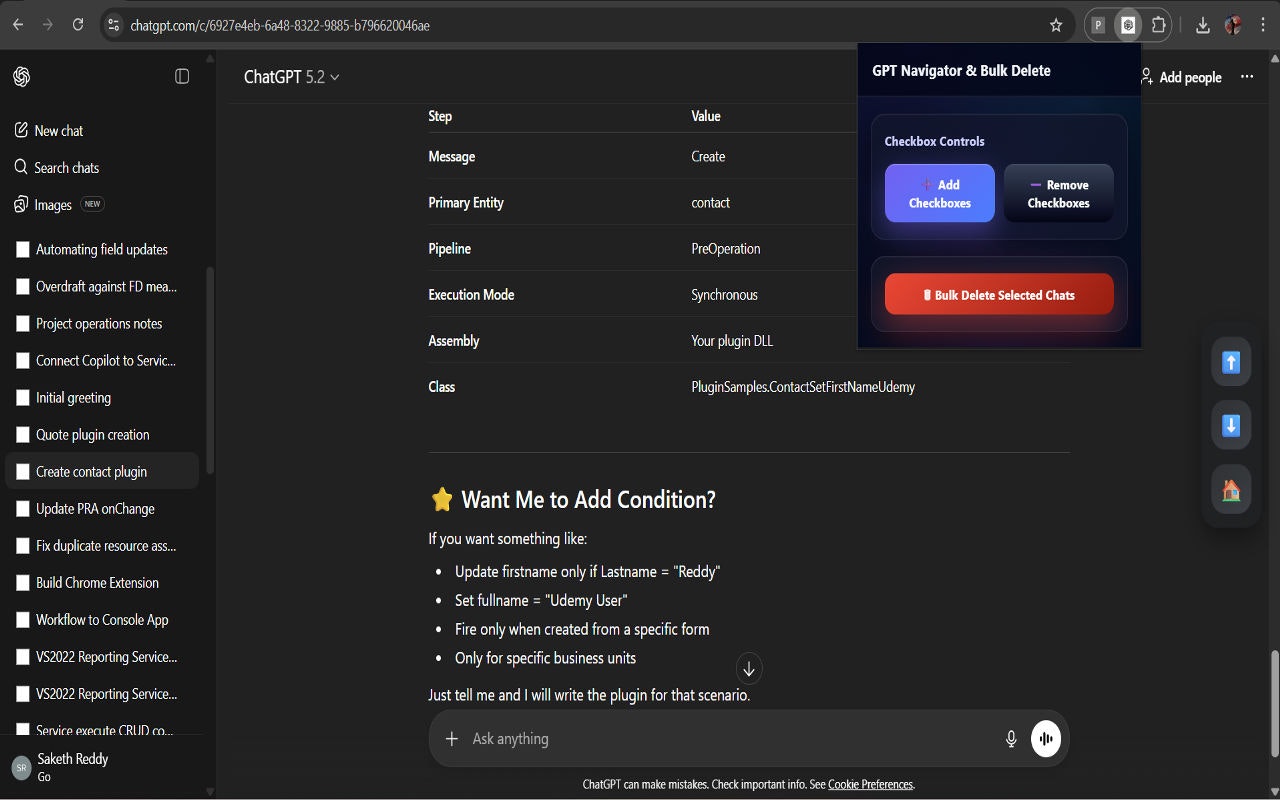This screenshot has height=800, width=1280.
Task: Tick the Initial greeting chat checkbox
Action: tap(21, 397)
